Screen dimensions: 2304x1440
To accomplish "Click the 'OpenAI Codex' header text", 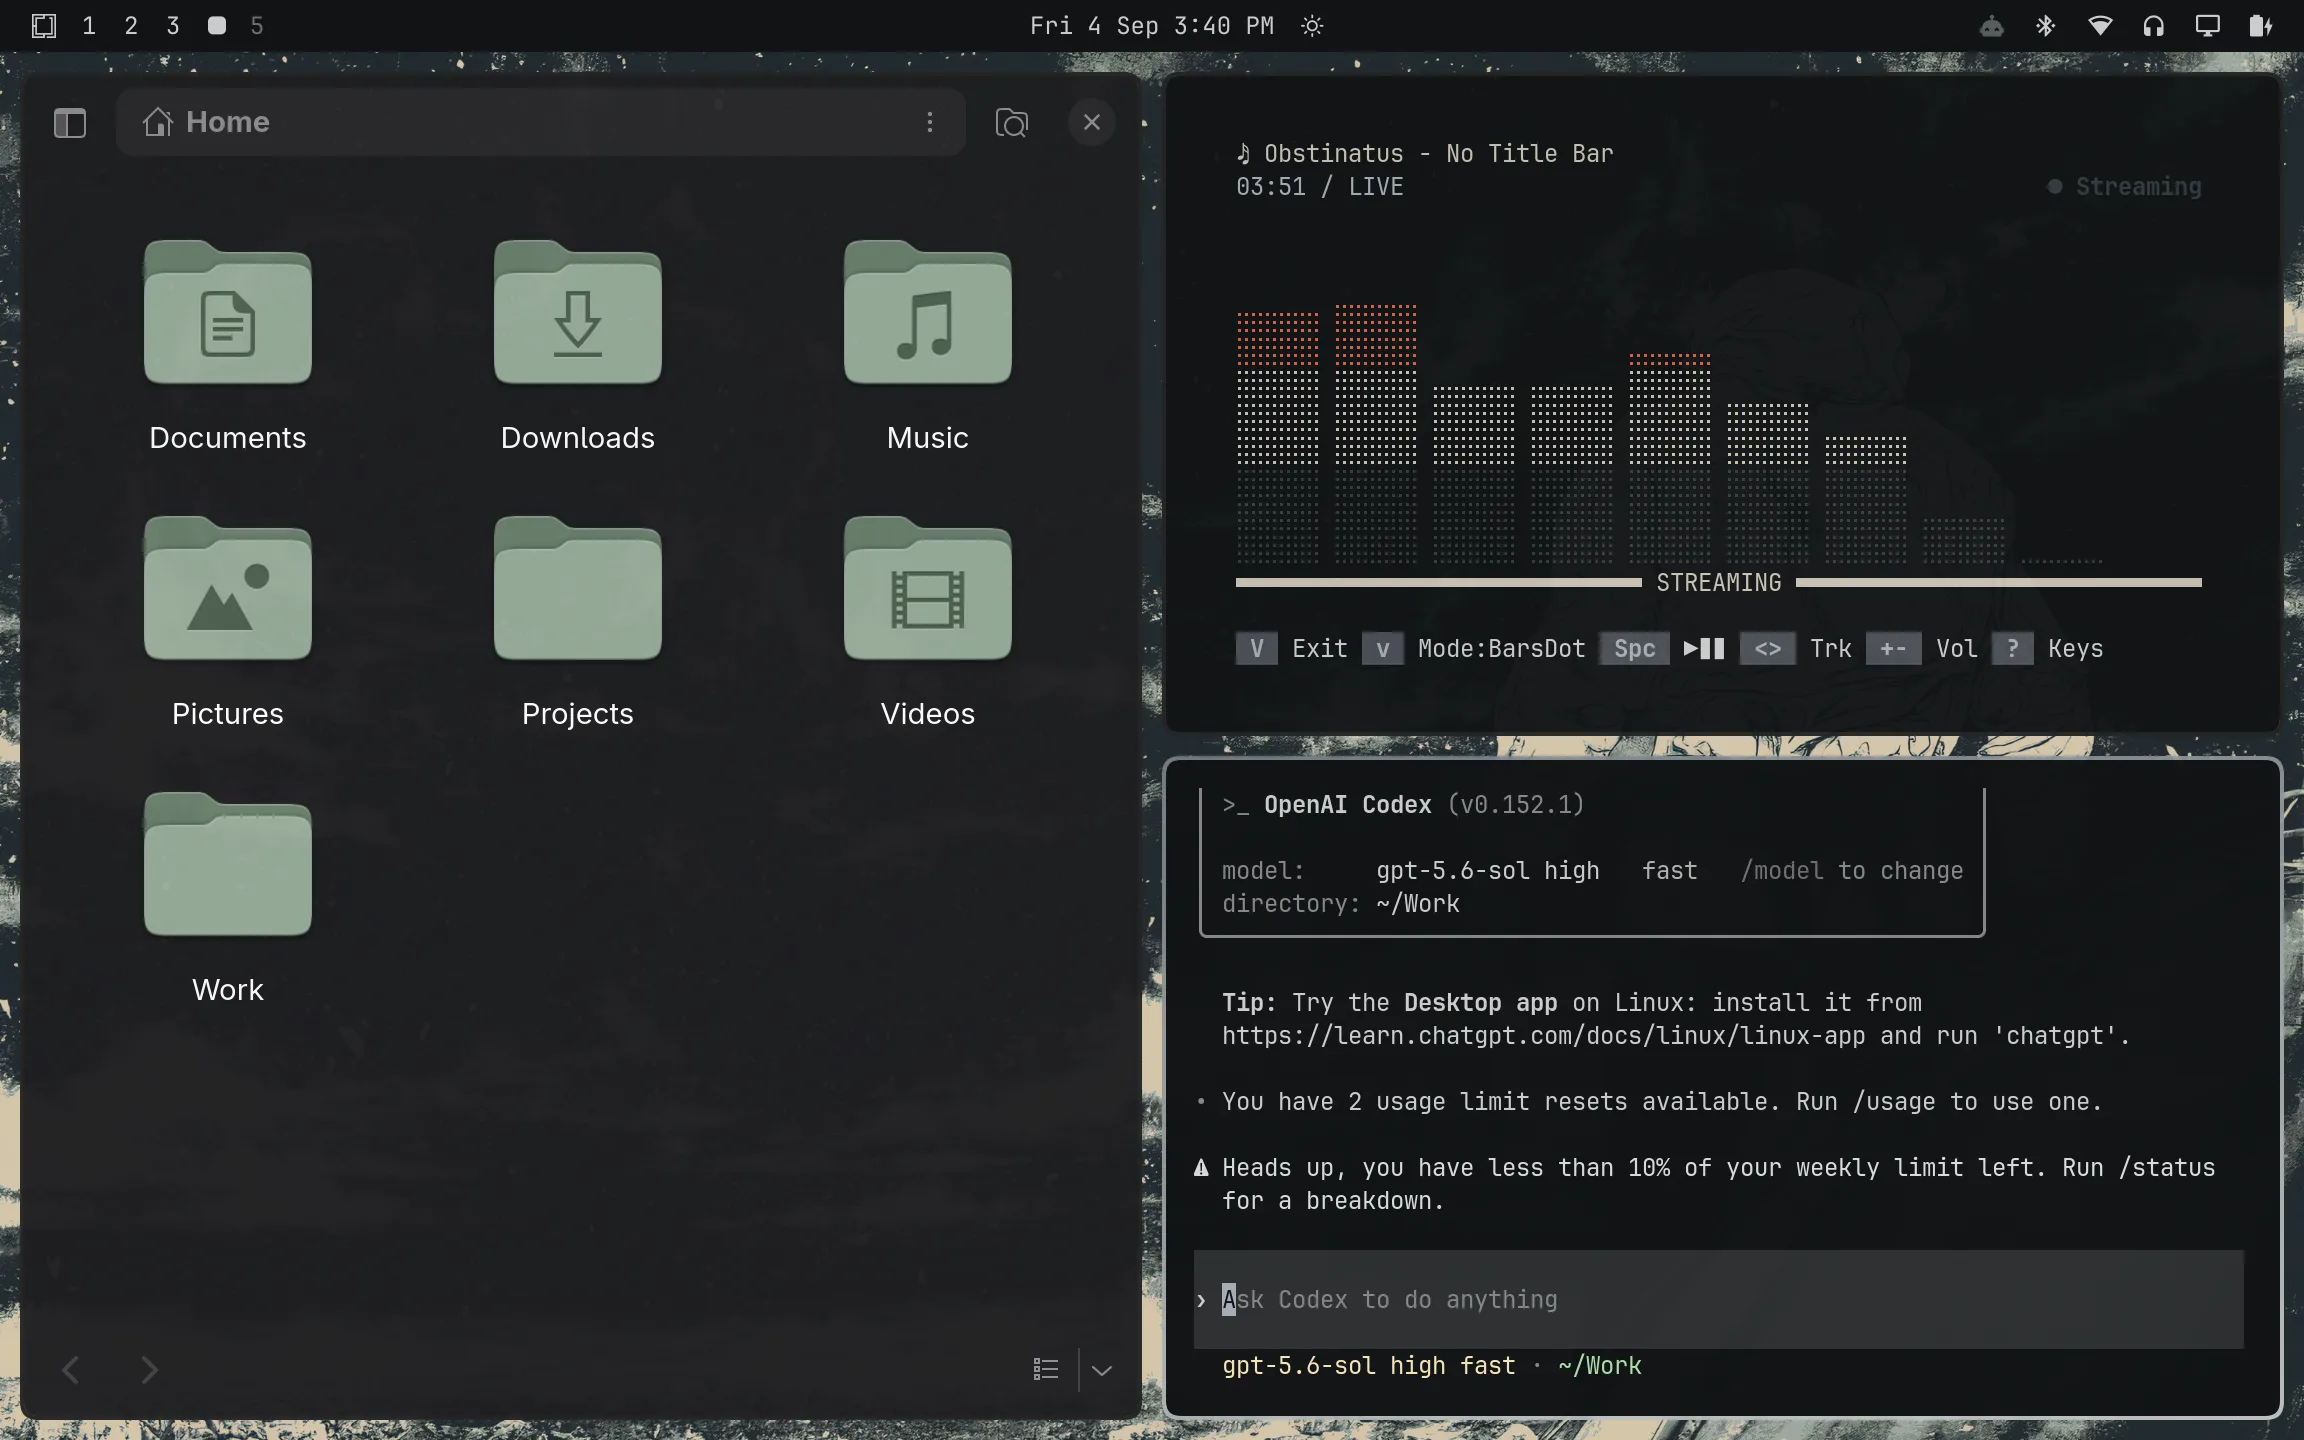I will click(1348, 805).
